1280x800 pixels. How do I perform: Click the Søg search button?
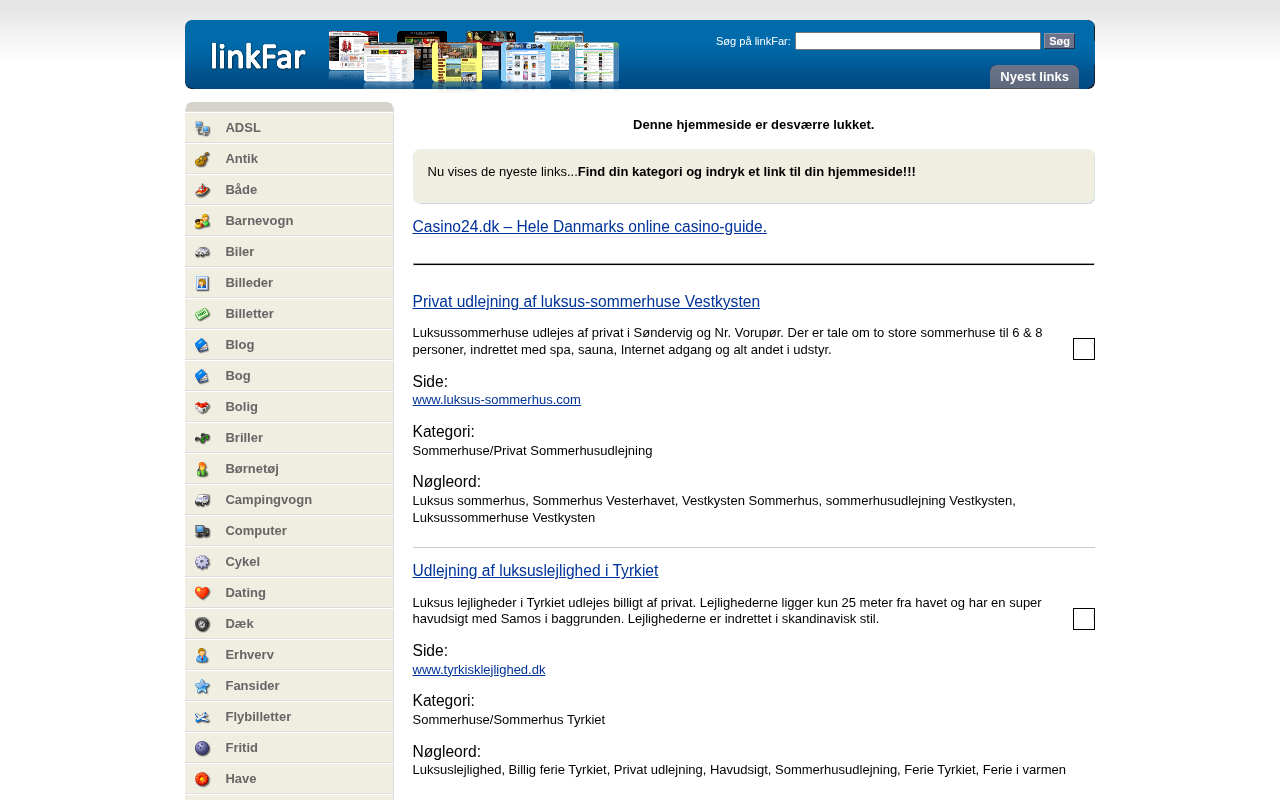(x=1059, y=41)
